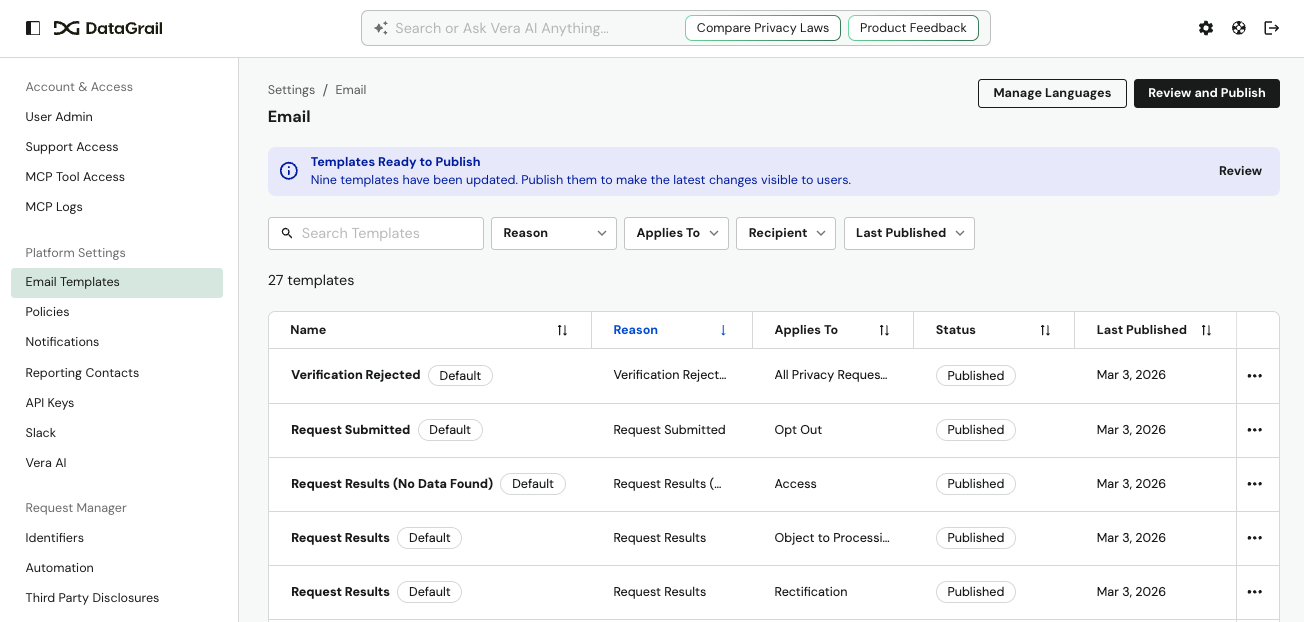This screenshot has height=622, width=1304.
Task: Select Email Templates in the sidebar
Action: [x=72, y=282]
